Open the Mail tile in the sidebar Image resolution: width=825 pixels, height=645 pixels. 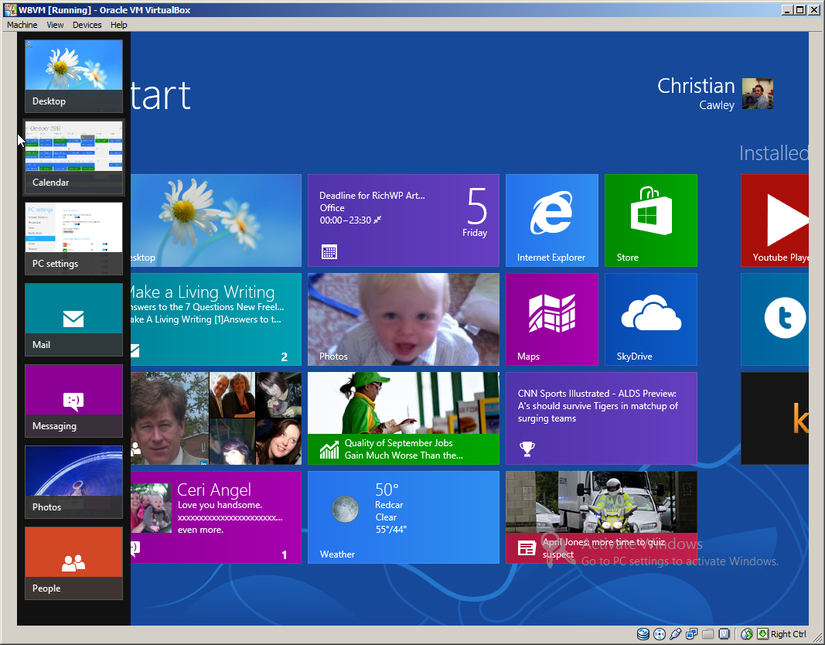point(73,318)
